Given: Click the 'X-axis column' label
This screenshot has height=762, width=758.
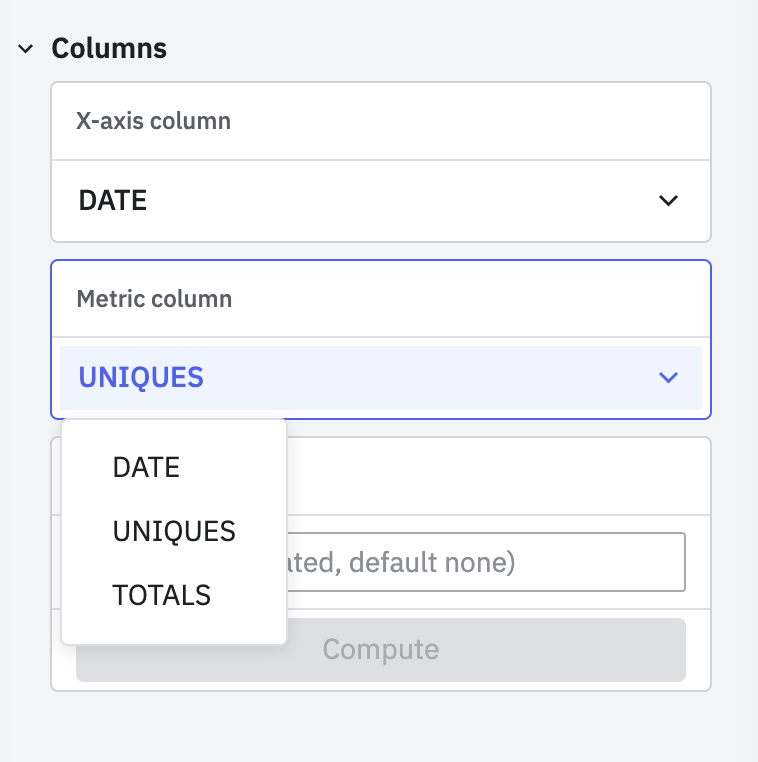Looking at the screenshot, I should (154, 121).
